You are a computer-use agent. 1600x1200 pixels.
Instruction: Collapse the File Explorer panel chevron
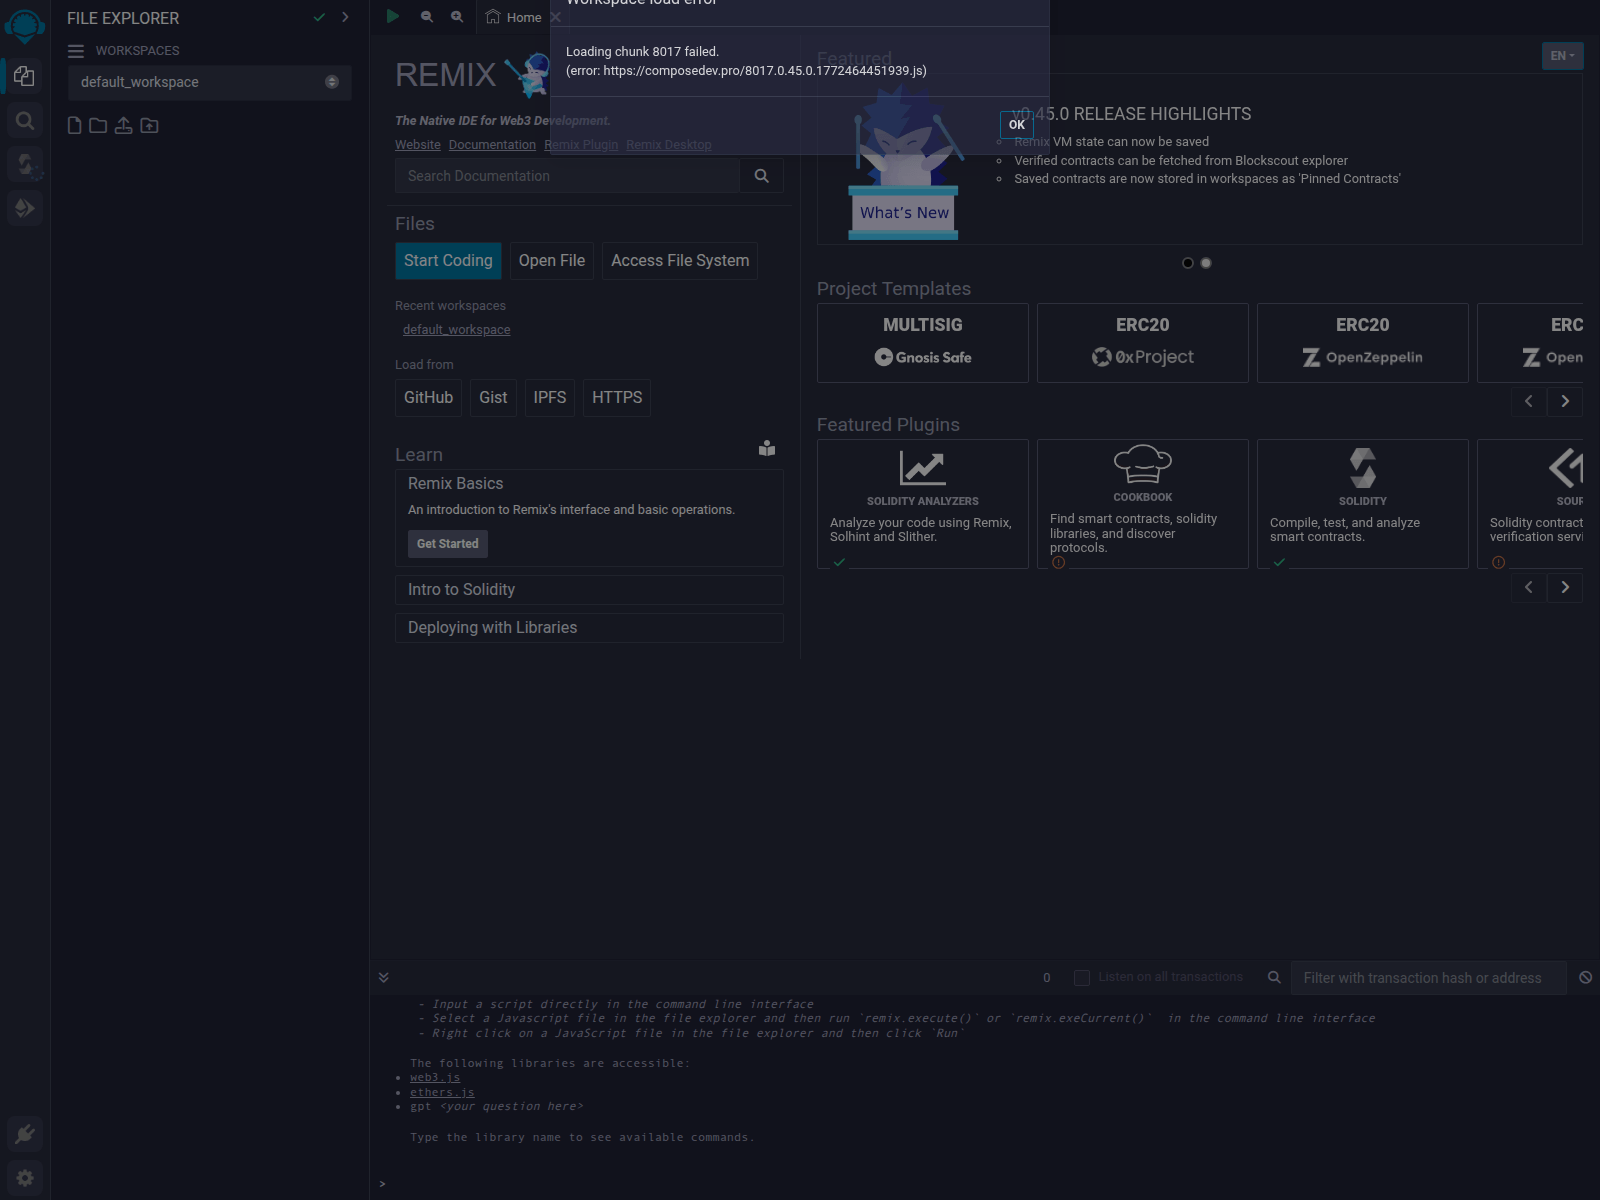pyautogui.click(x=345, y=17)
